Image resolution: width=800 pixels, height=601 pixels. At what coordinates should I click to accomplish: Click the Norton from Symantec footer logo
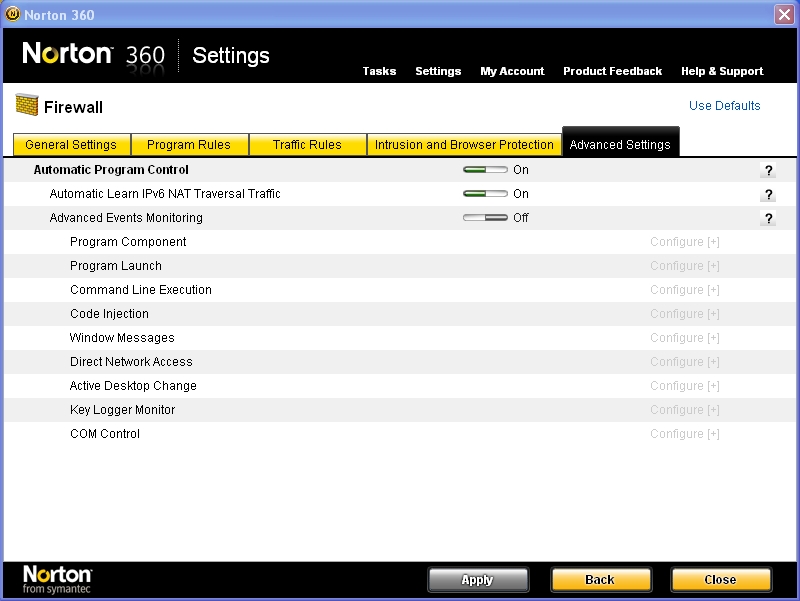coord(57,579)
